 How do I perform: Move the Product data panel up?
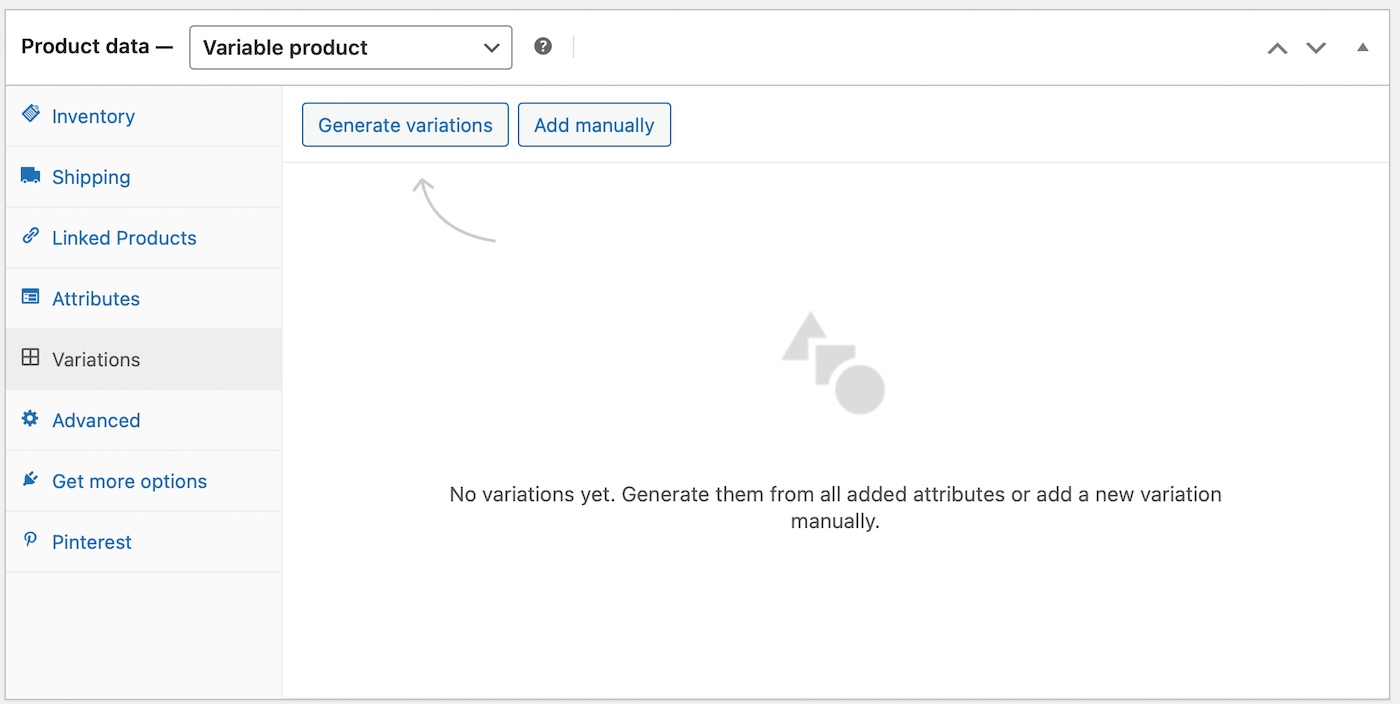tap(1277, 46)
